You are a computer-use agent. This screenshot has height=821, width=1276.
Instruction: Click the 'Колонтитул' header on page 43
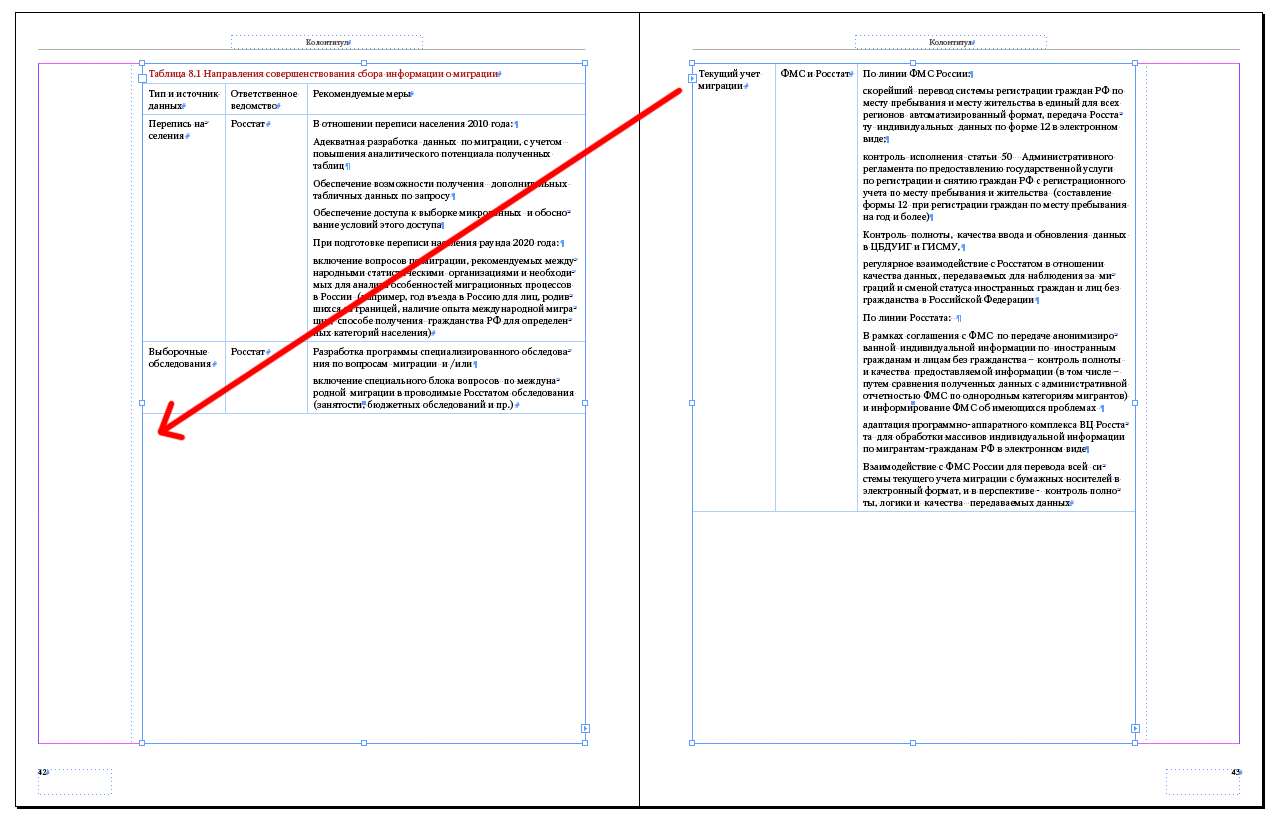(x=951, y=43)
